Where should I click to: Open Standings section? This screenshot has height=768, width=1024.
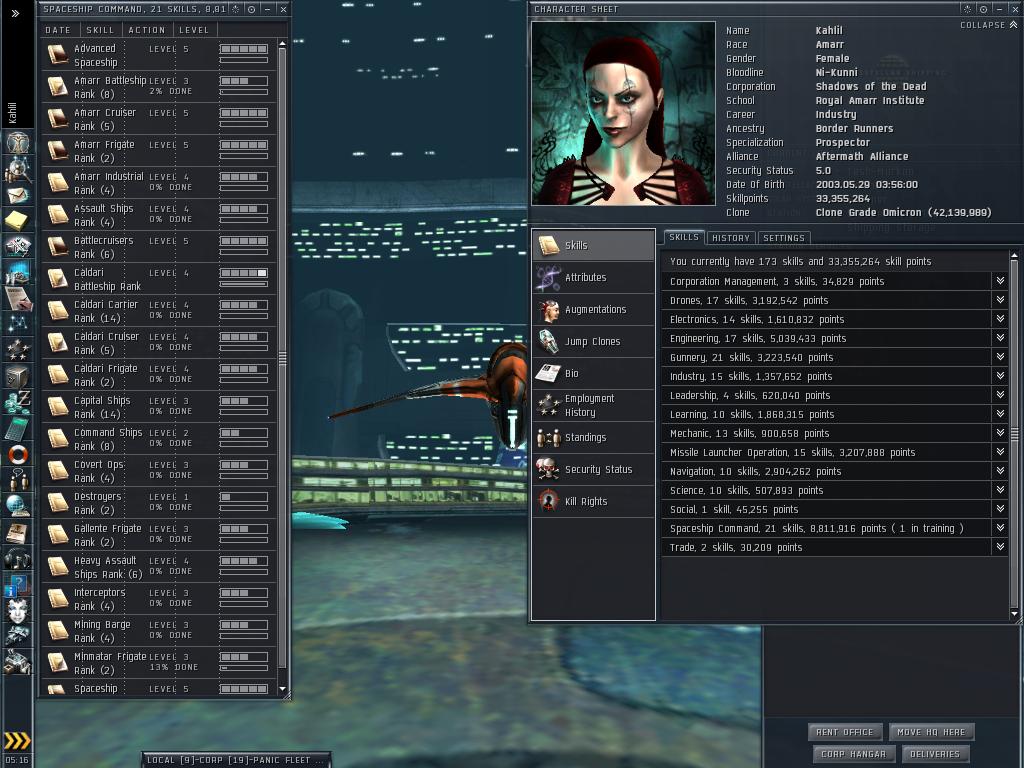pos(593,438)
